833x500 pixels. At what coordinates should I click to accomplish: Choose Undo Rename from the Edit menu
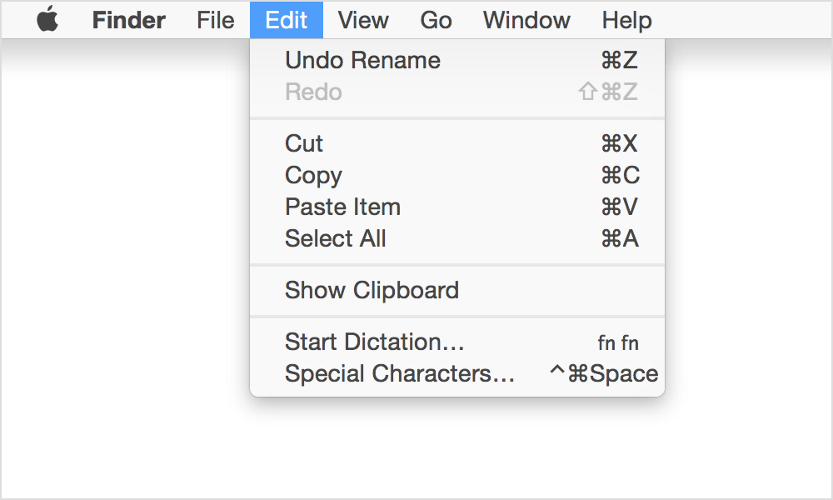point(362,60)
